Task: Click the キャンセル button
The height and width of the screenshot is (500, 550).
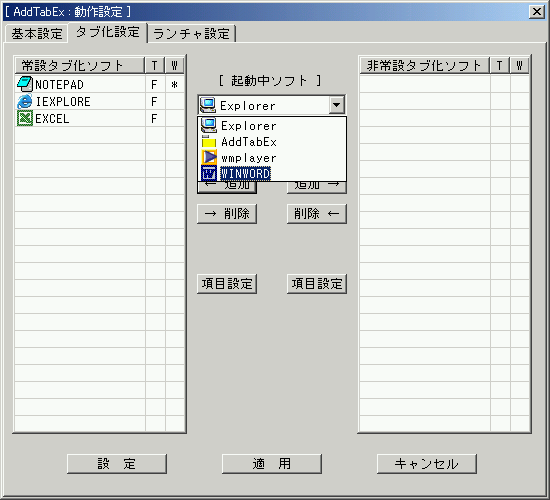Action: coord(427,464)
